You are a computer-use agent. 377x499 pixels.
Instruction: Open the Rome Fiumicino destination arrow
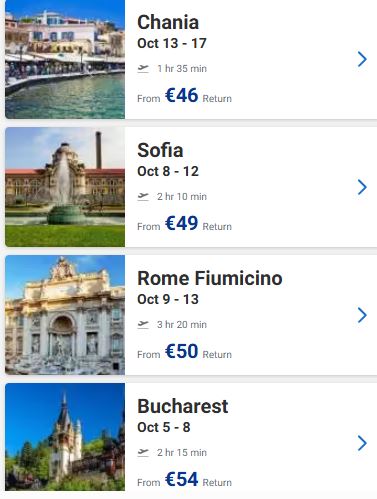tap(362, 315)
